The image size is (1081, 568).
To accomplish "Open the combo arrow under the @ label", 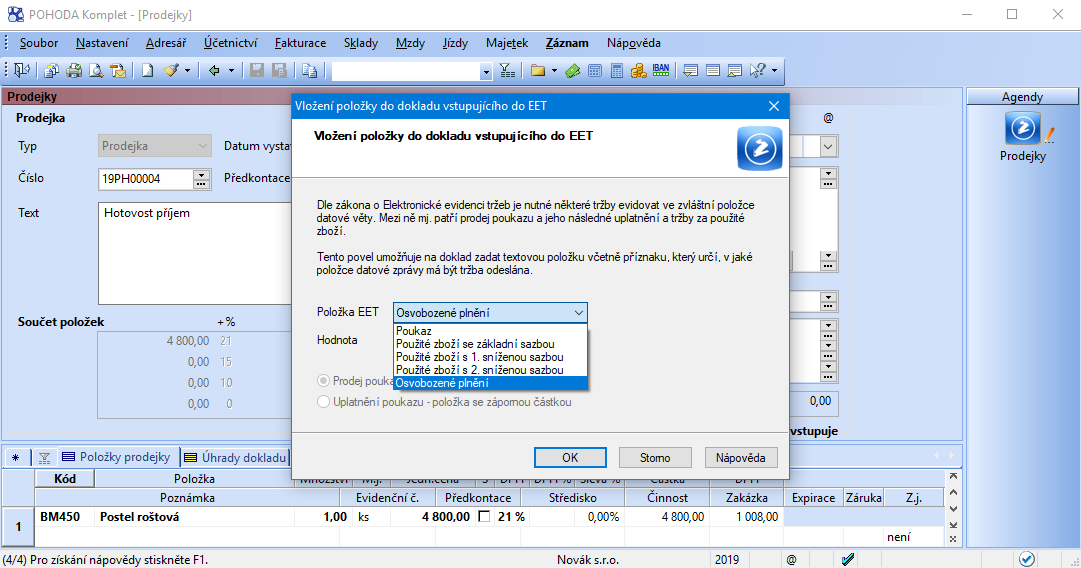I will tap(828, 146).
